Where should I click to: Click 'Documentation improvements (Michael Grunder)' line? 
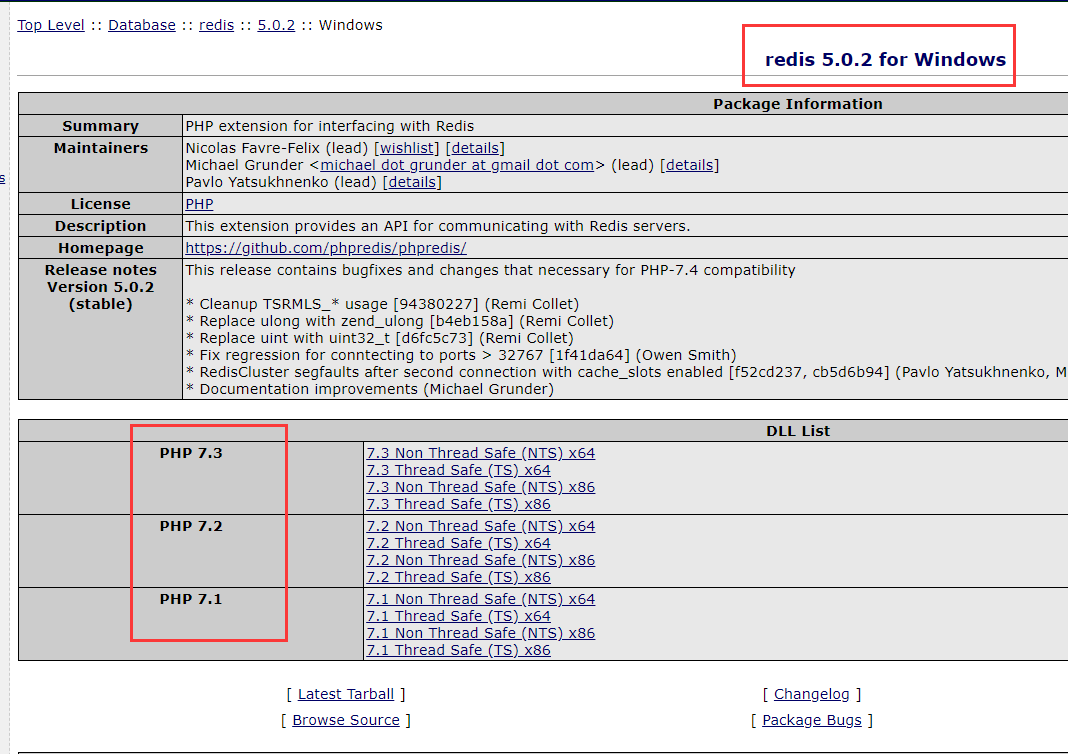pos(370,389)
